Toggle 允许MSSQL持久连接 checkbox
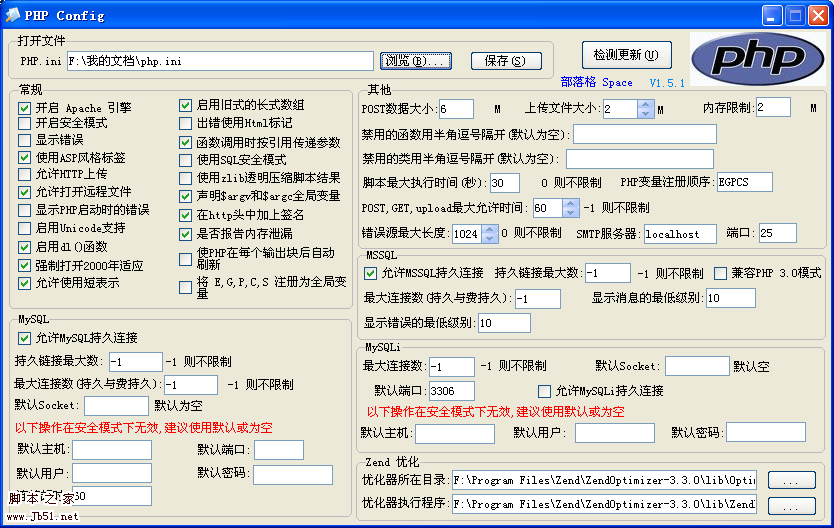The width and height of the screenshot is (834, 528). [371, 274]
